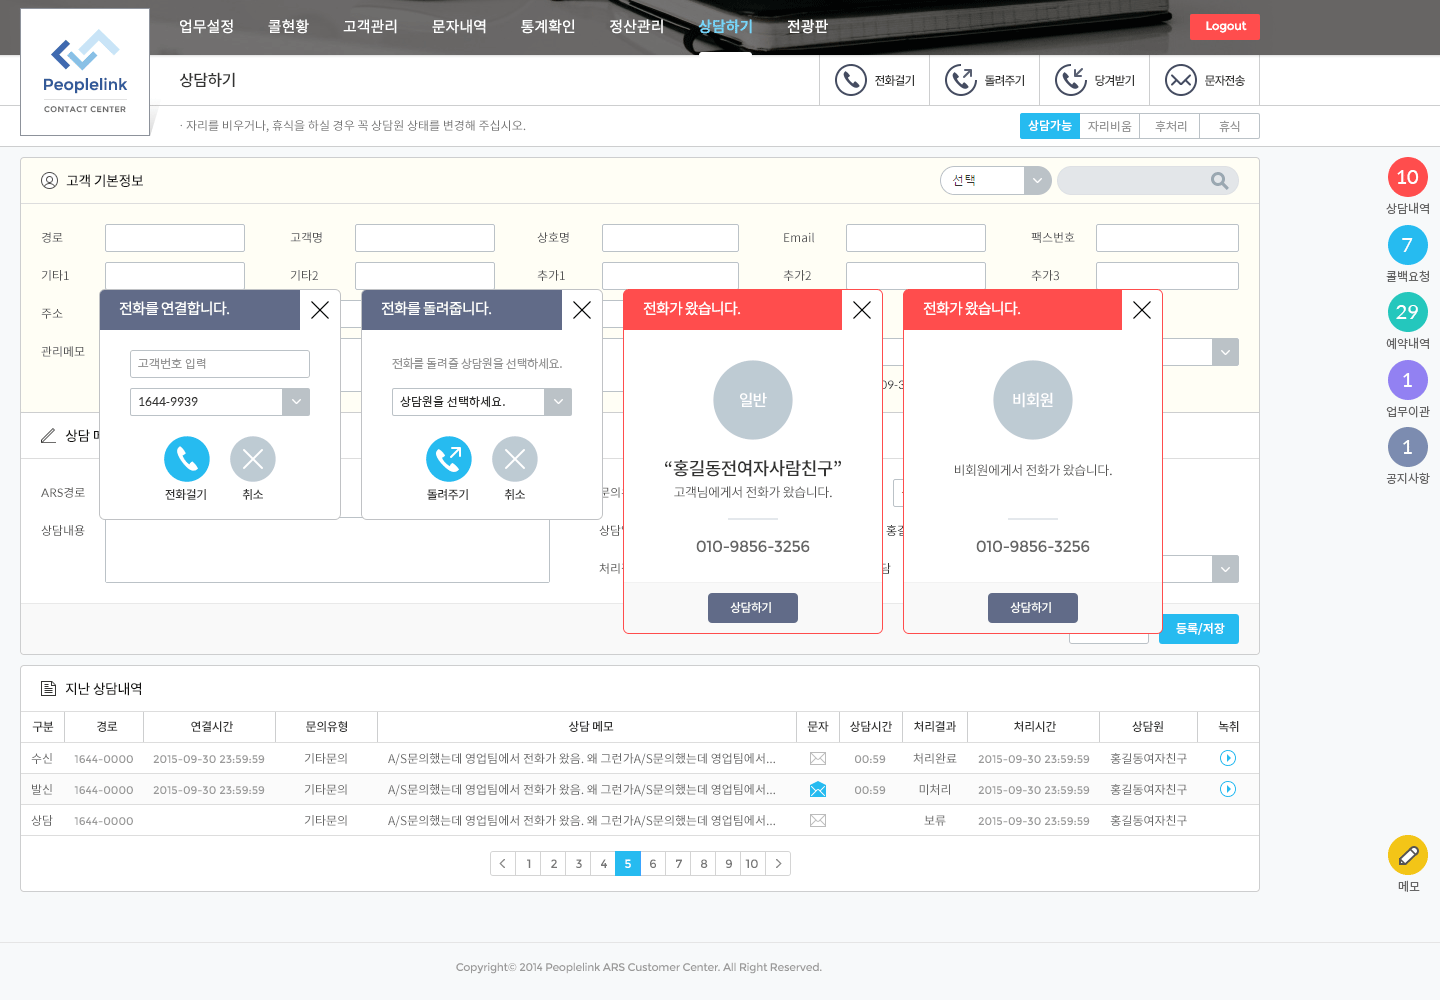
Task: Click the Logout button
Action: (1224, 27)
